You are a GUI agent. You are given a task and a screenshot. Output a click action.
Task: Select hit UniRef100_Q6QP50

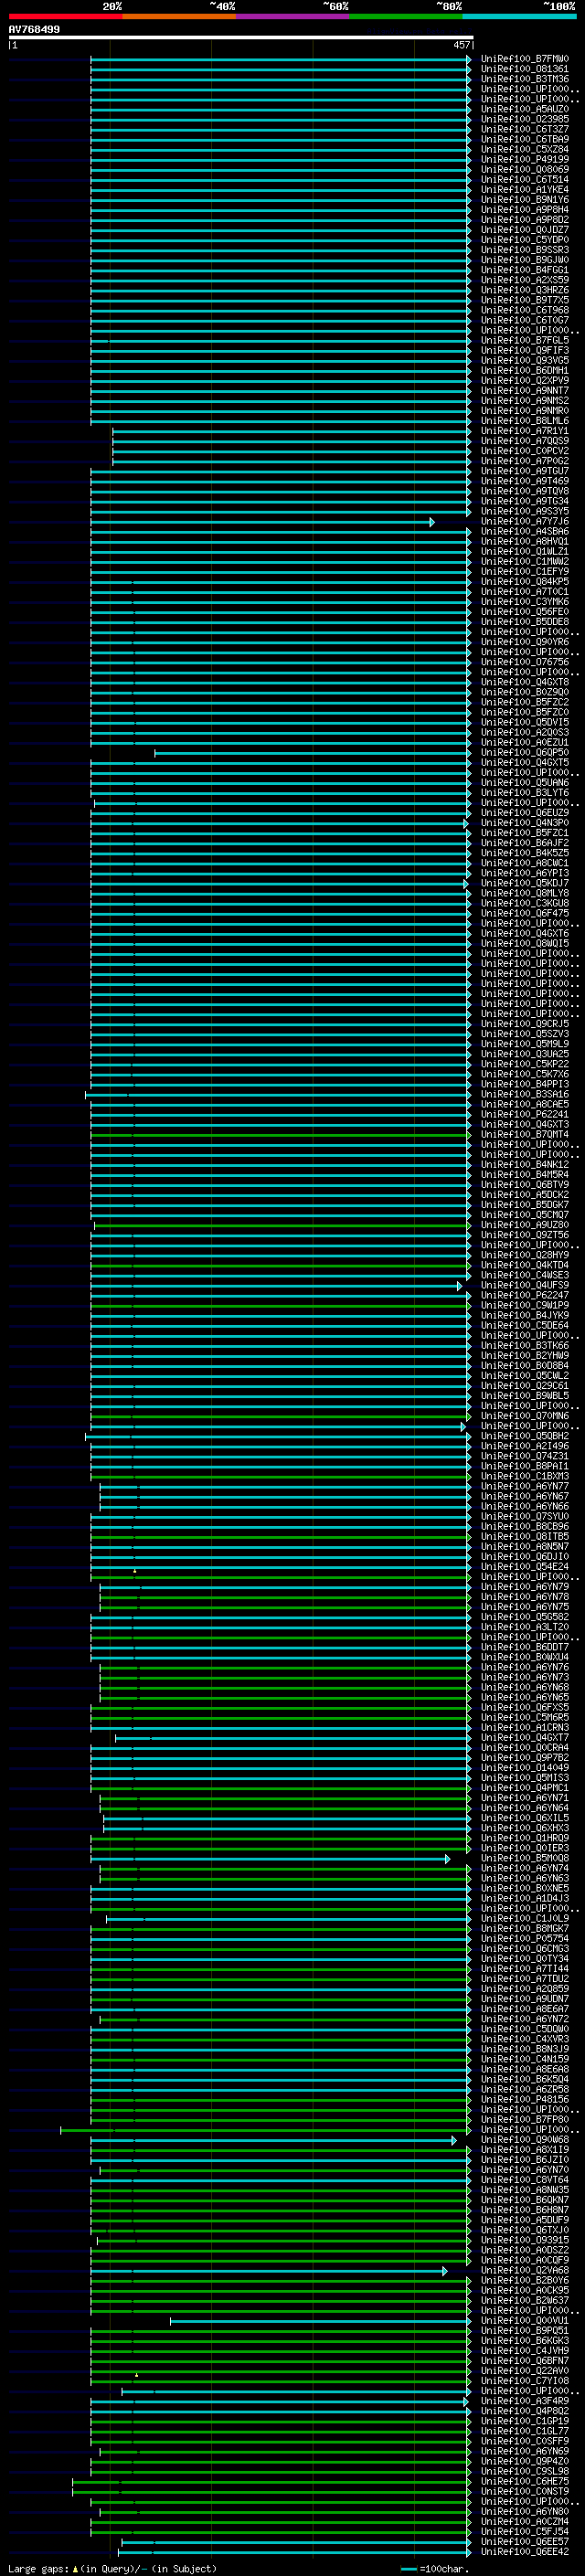pyautogui.click(x=525, y=752)
